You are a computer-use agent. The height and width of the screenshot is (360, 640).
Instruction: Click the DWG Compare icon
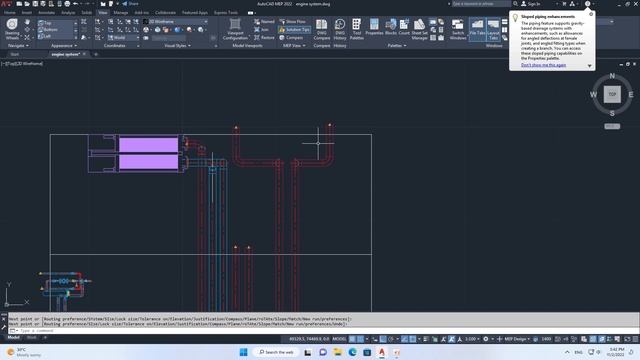point(322,29)
